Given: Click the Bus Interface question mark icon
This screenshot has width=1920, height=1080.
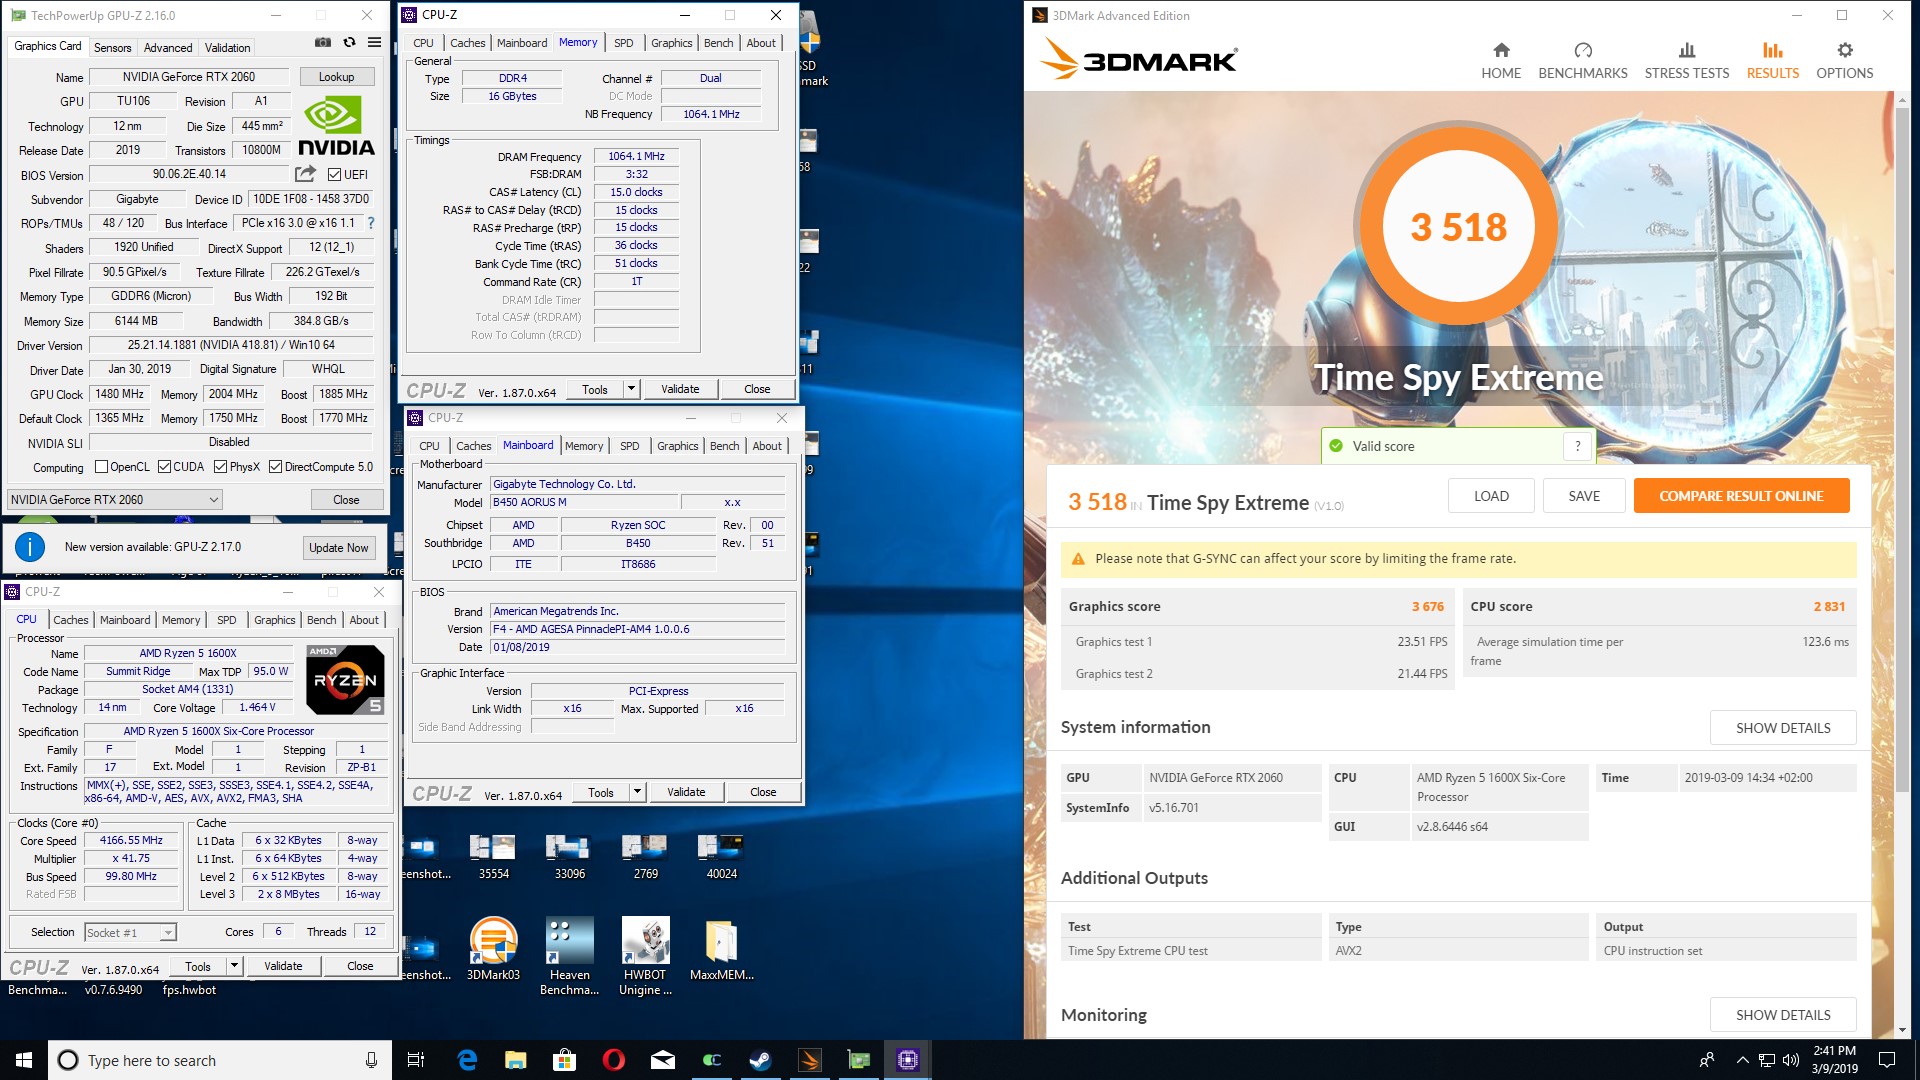Looking at the screenshot, I should [371, 223].
